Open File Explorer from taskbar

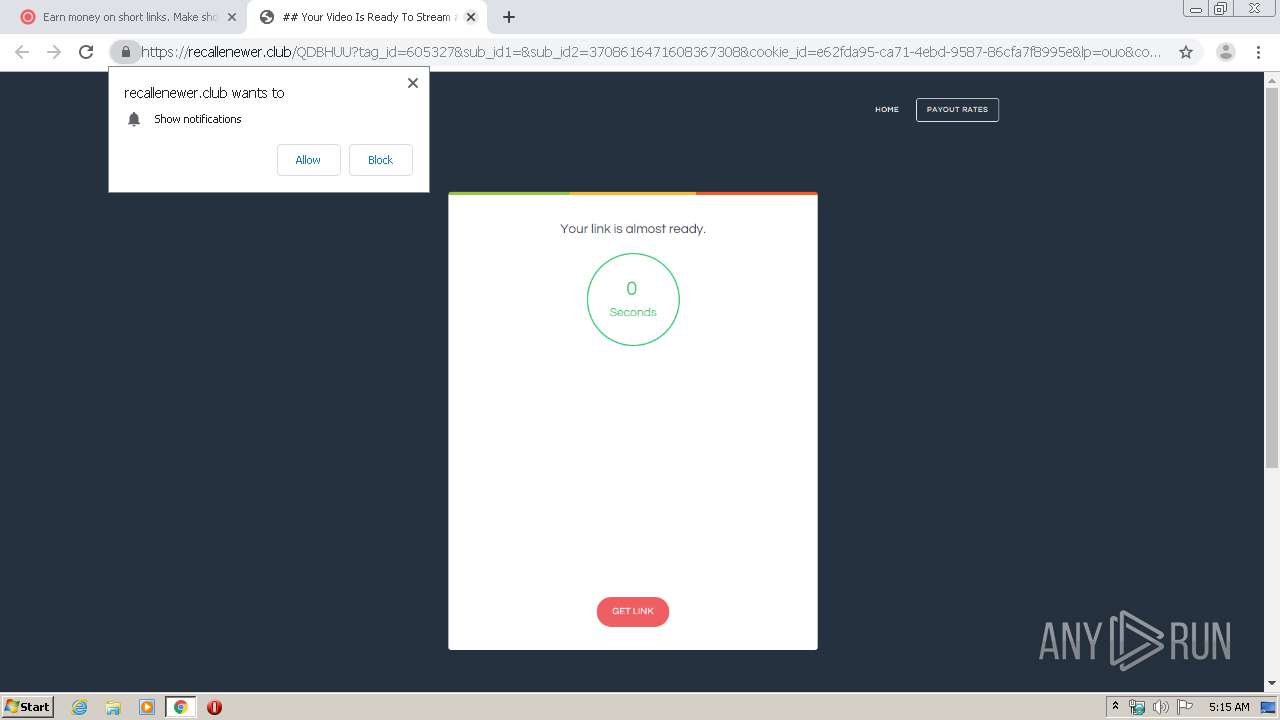pos(113,707)
